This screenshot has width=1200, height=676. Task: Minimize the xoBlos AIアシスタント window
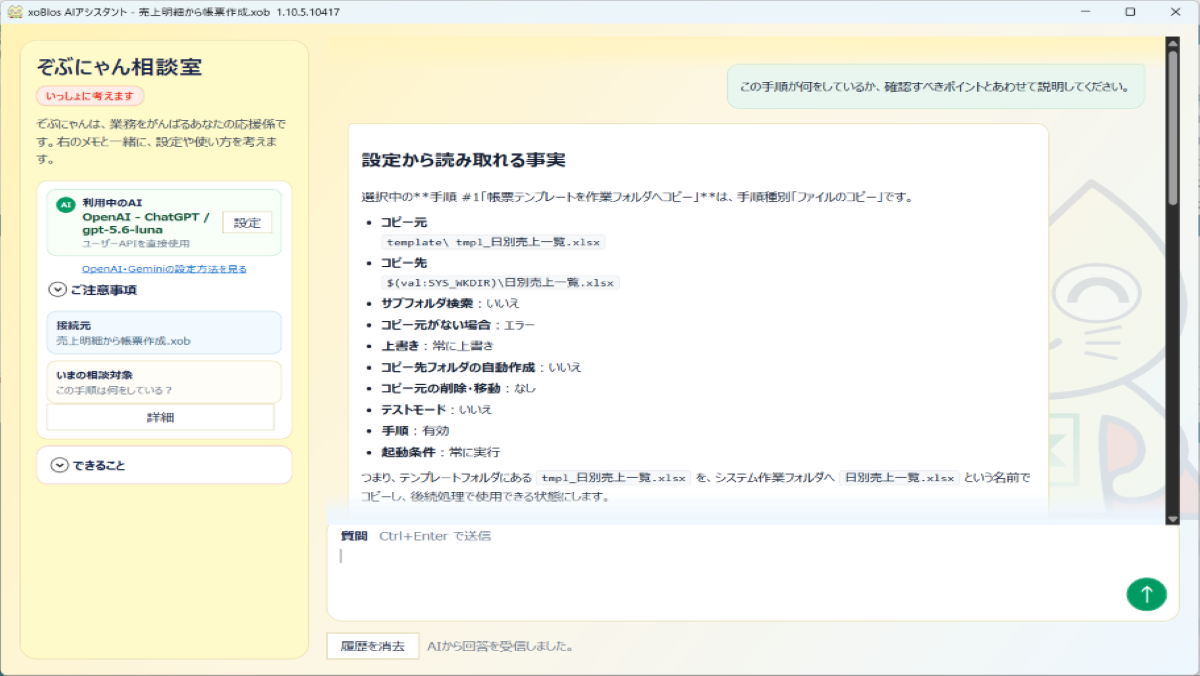pos(1084,11)
